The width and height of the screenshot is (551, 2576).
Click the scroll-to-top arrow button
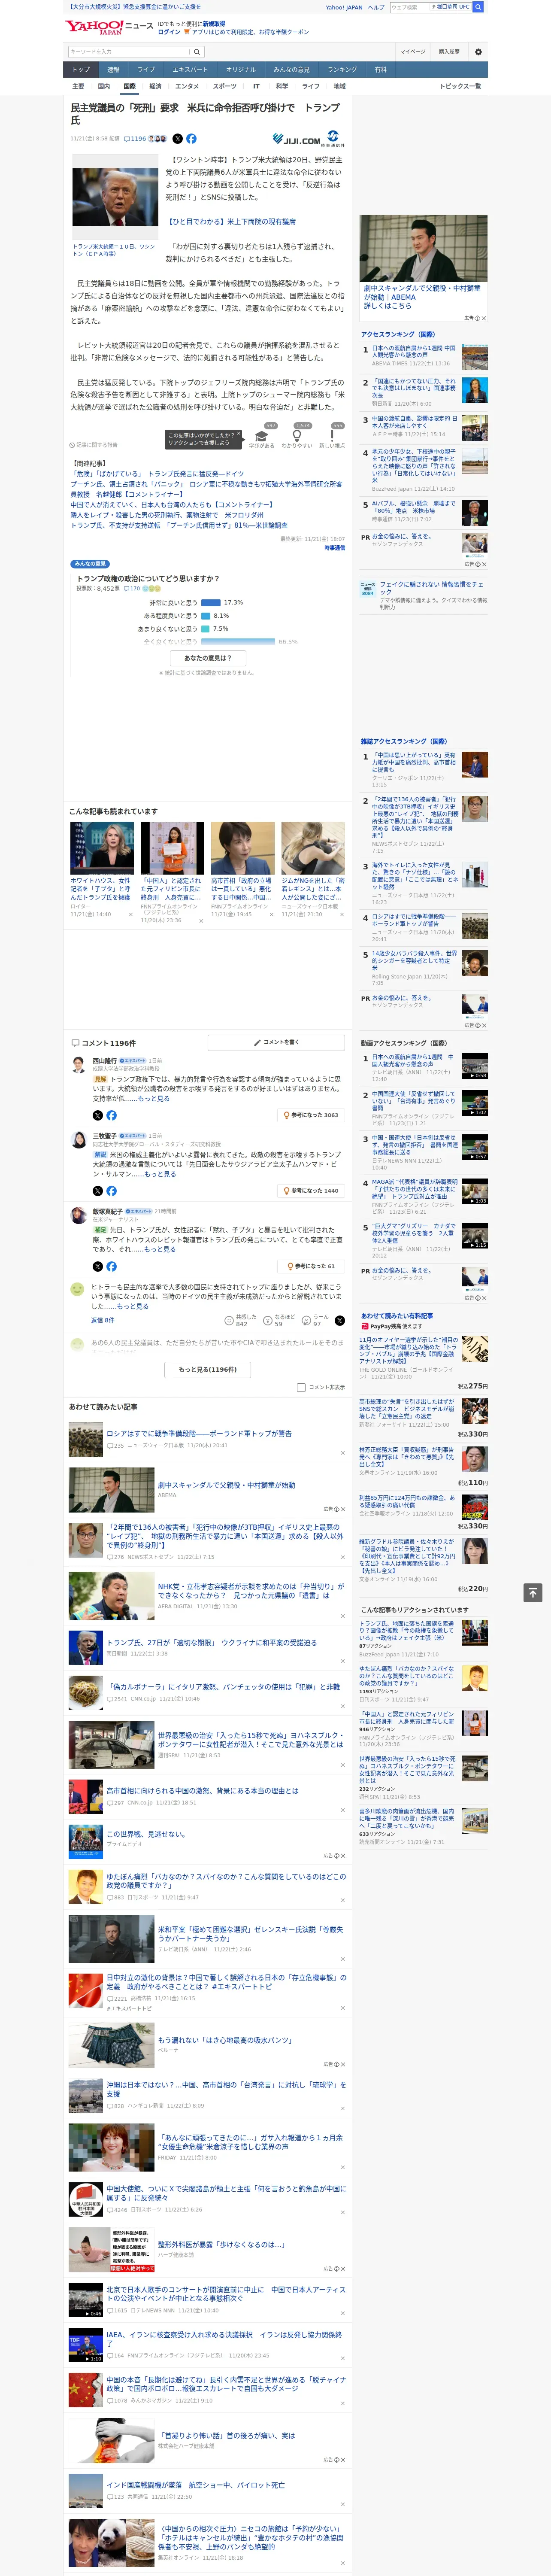pyautogui.click(x=533, y=1592)
